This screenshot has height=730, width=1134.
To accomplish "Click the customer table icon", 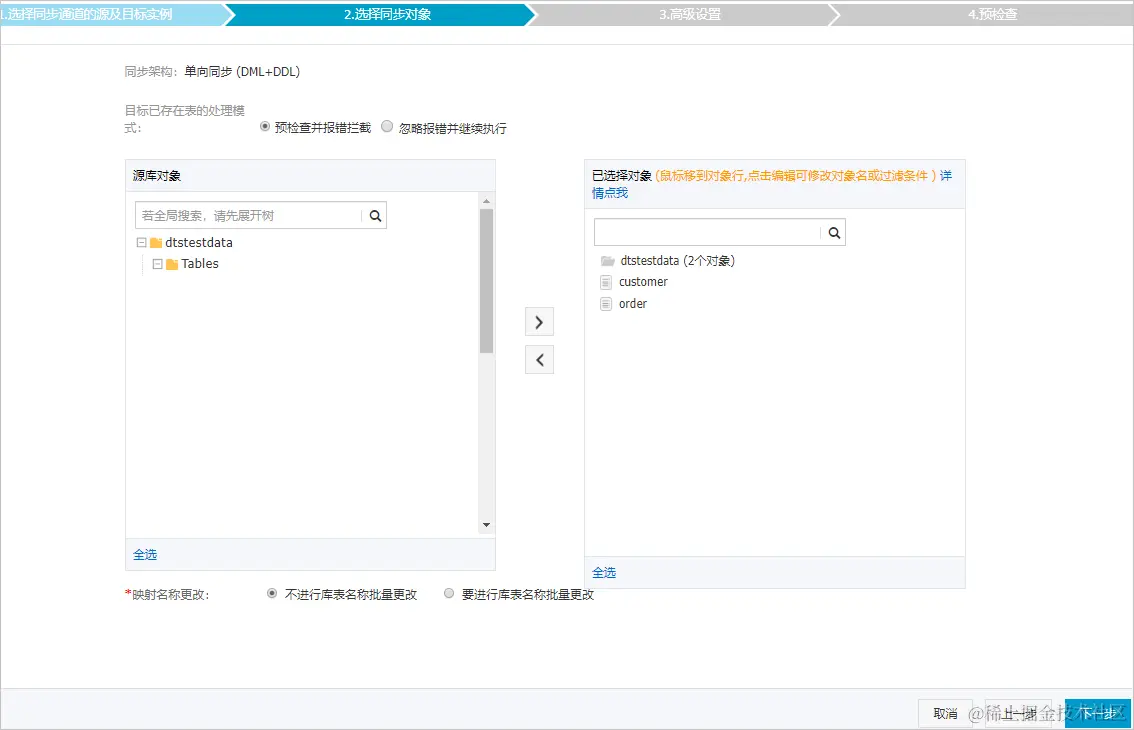I will tap(606, 282).
